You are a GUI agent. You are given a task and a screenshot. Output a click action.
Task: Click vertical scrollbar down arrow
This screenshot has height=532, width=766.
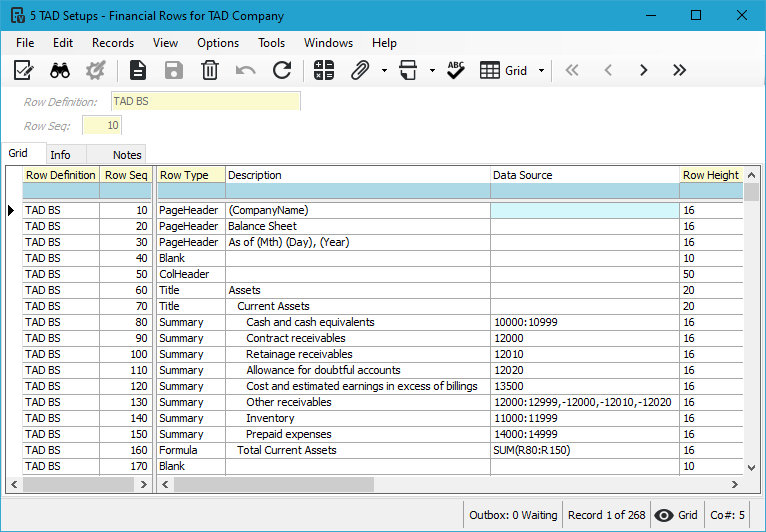[751, 468]
